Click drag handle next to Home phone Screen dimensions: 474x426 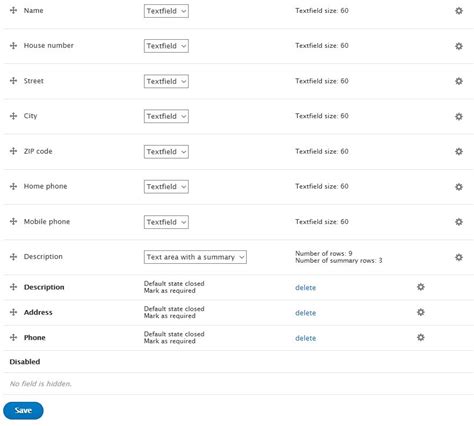[13, 186]
